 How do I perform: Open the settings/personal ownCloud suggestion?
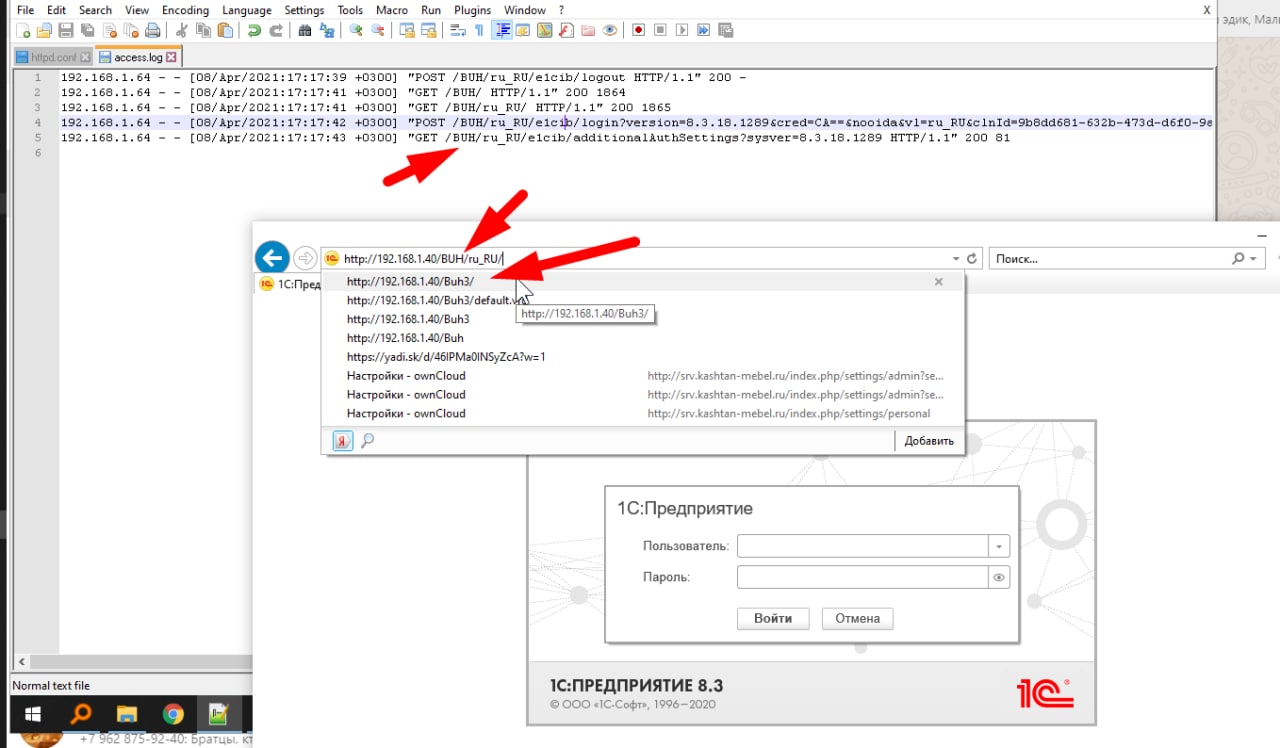[642, 413]
